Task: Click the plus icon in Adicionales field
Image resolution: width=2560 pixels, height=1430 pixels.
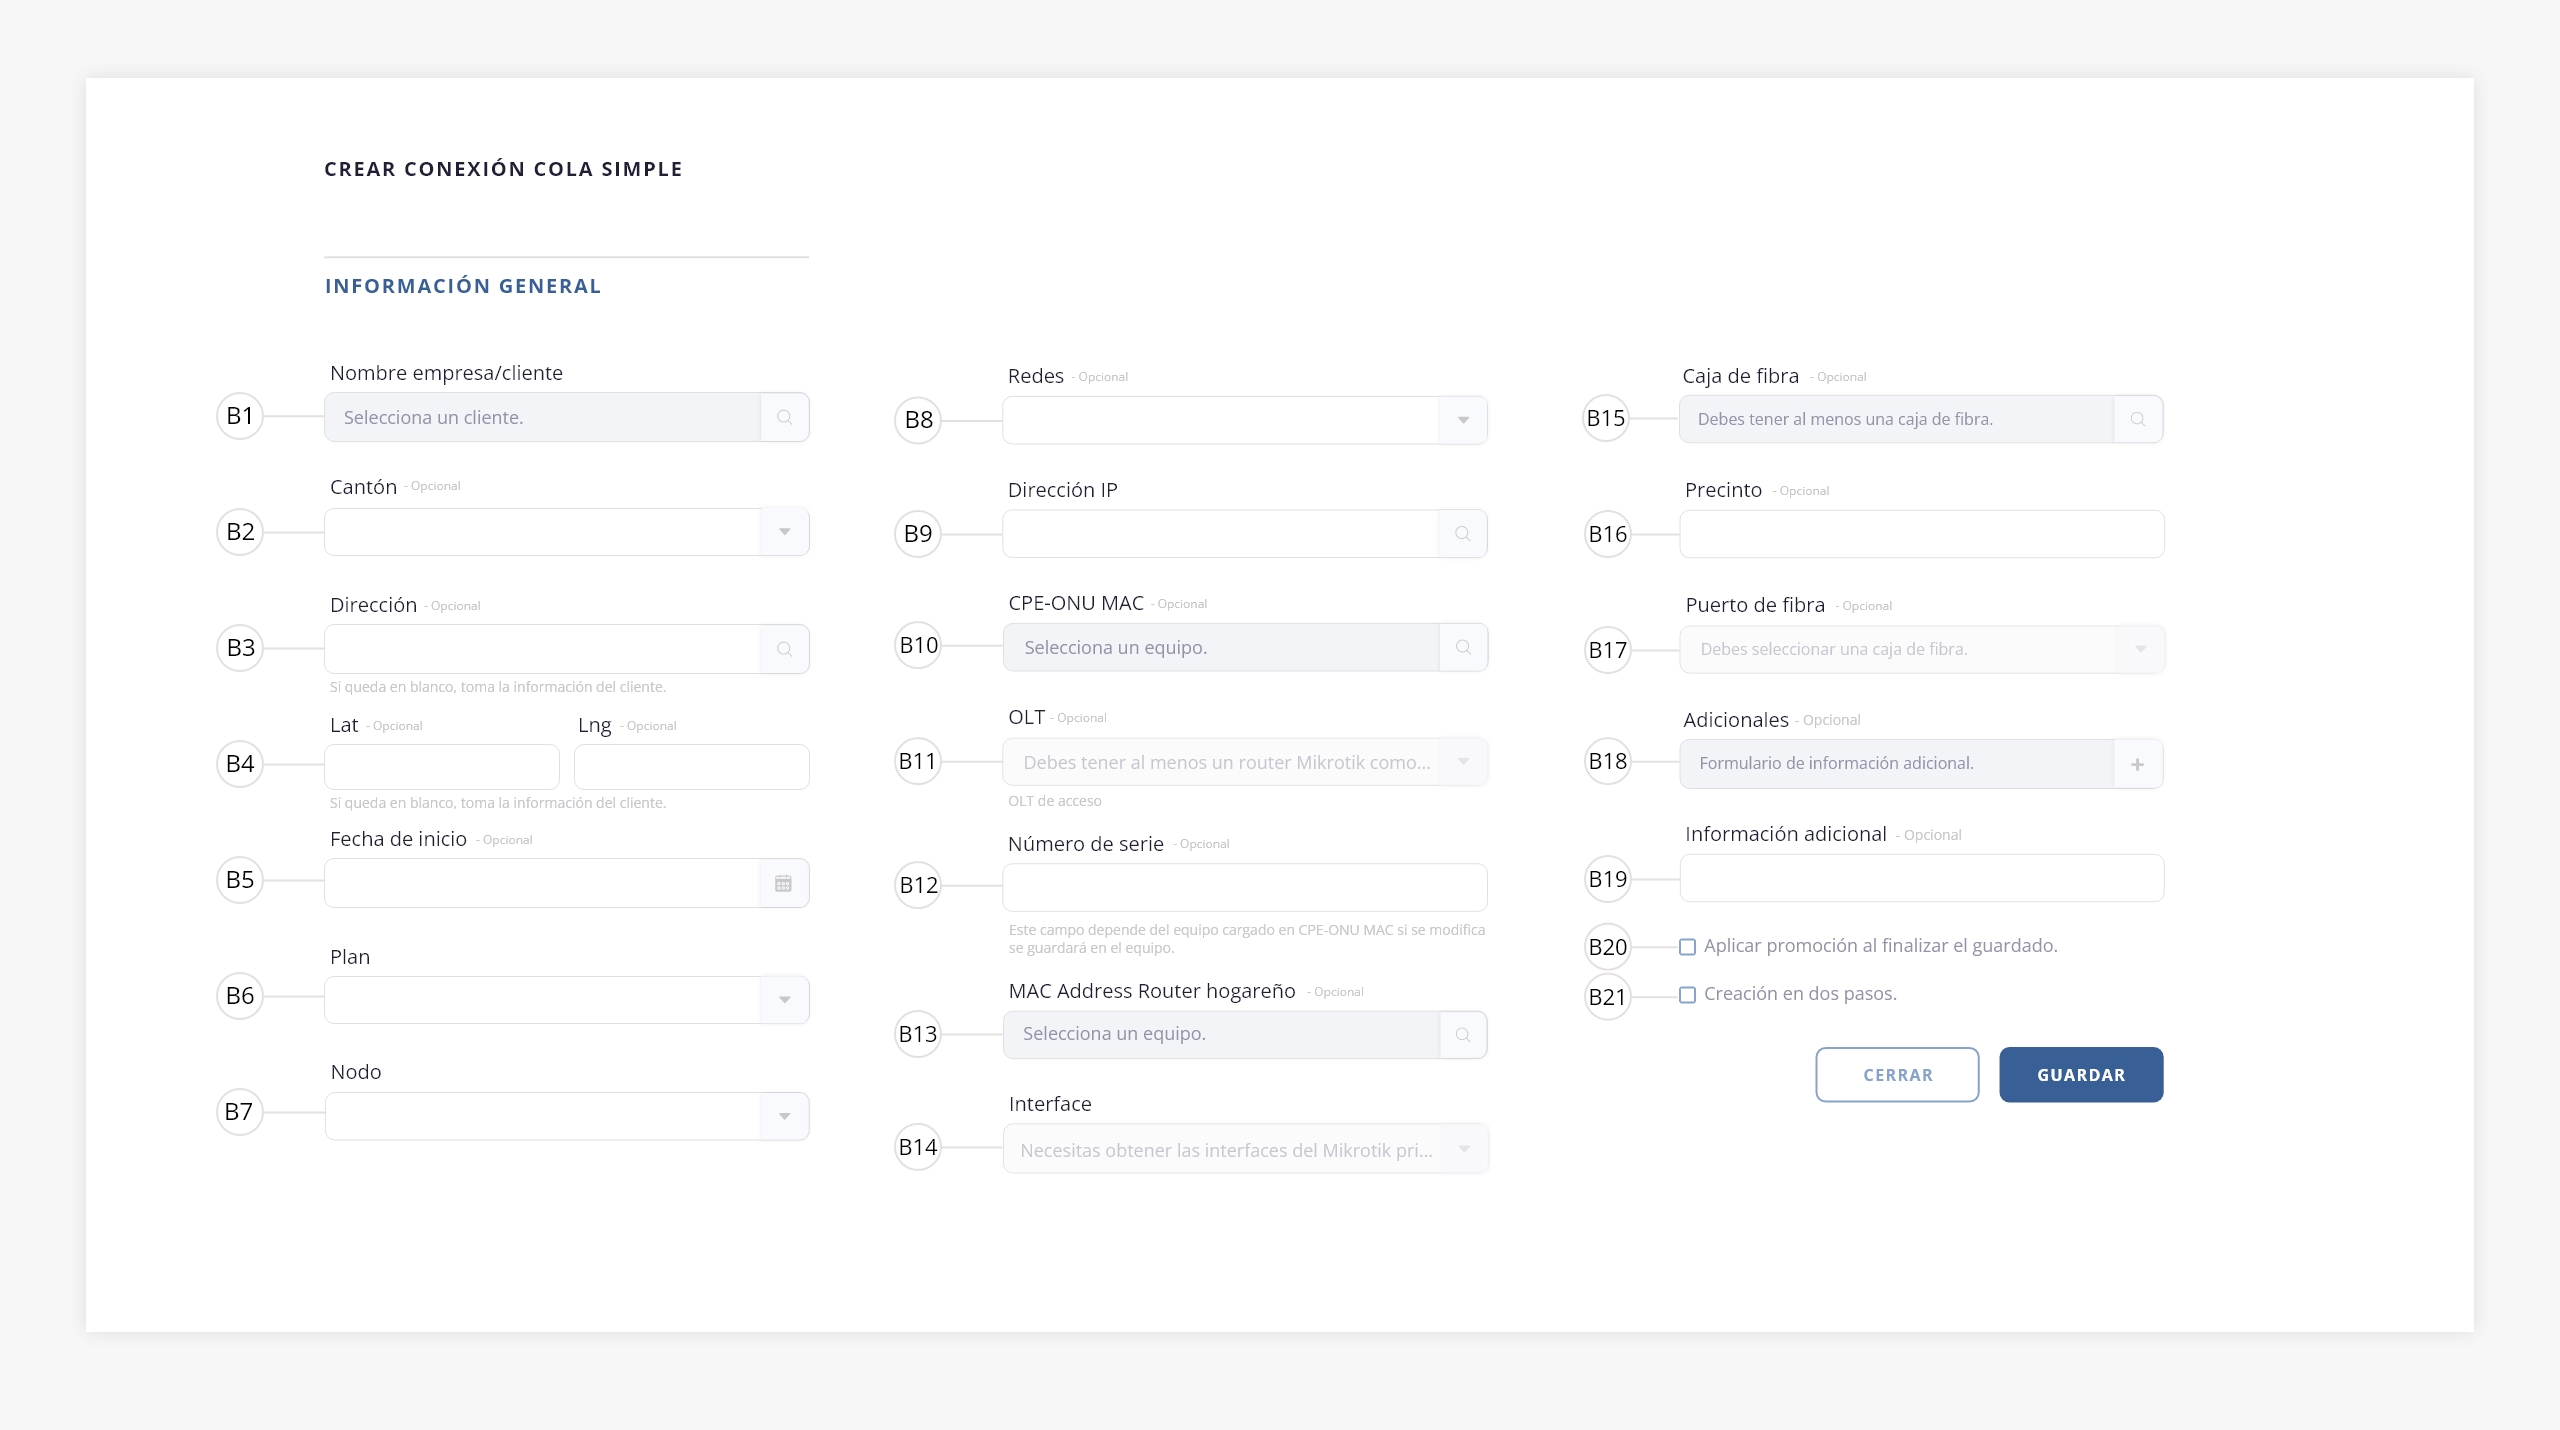Action: 2138,764
